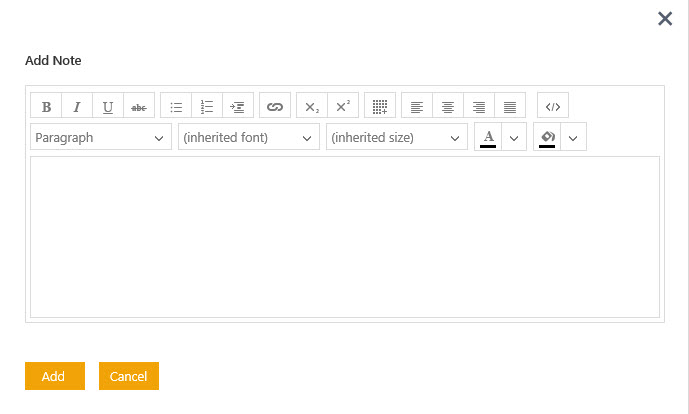Image resolution: width=689 pixels, height=414 pixels.
Task: Center align the text
Action: [x=448, y=106]
